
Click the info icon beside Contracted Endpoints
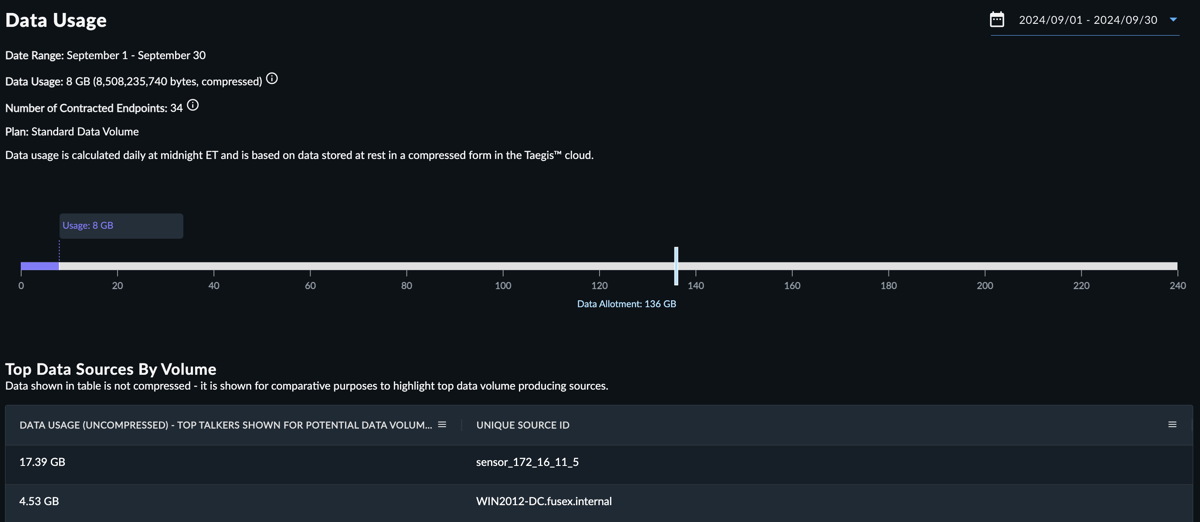tap(193, 105)
